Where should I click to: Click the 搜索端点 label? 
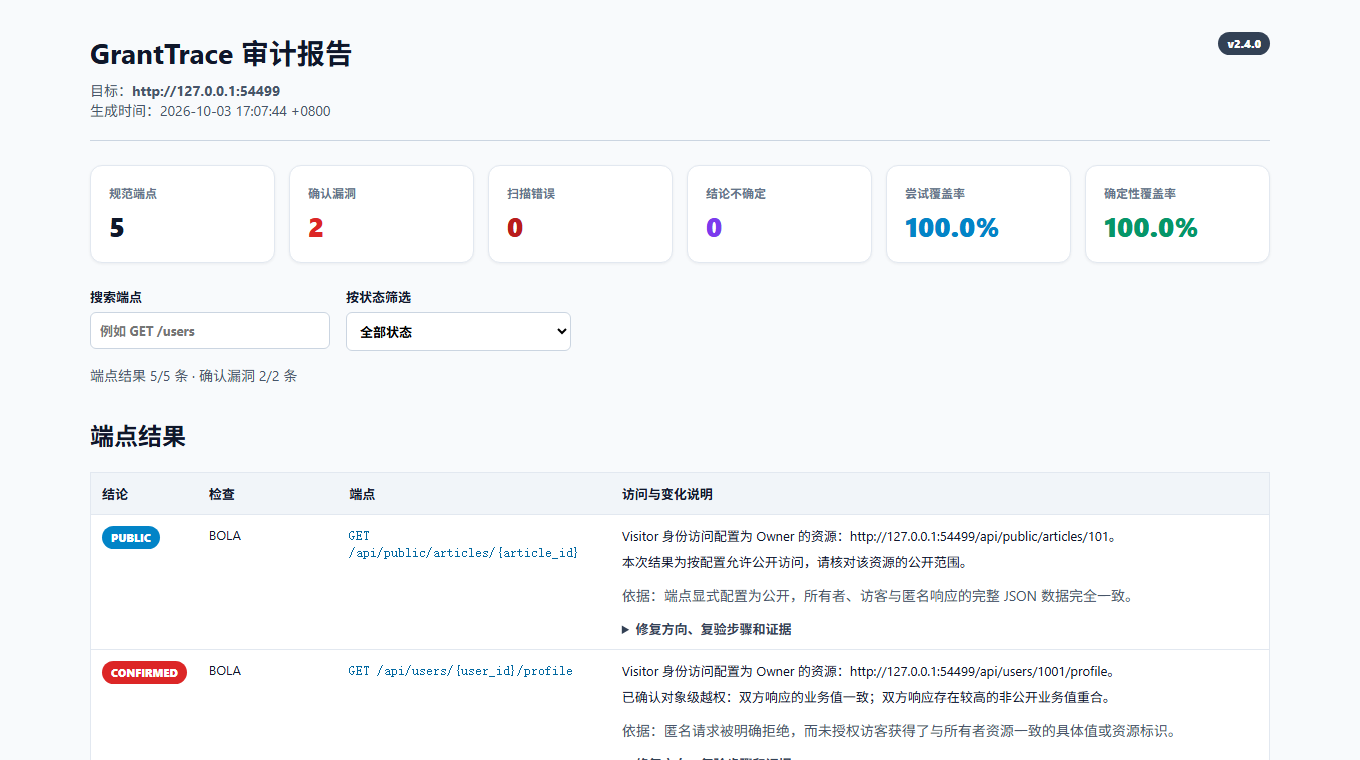pos(116,297)
